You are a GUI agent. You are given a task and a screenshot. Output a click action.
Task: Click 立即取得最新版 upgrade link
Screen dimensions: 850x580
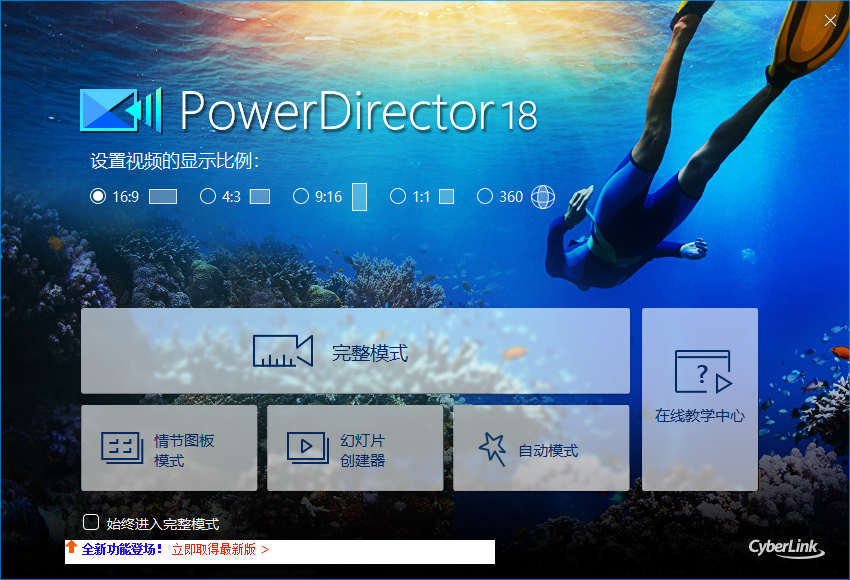click(220, 550)
